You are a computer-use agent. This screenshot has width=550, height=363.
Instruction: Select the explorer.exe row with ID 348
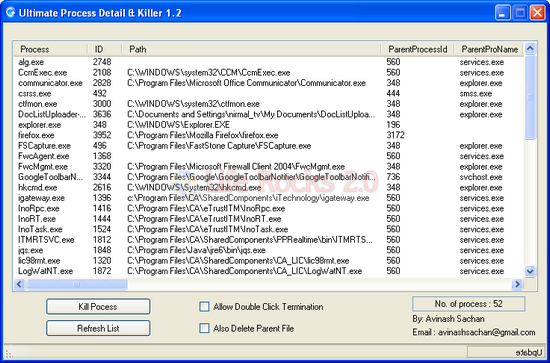[x=269, y=125]
